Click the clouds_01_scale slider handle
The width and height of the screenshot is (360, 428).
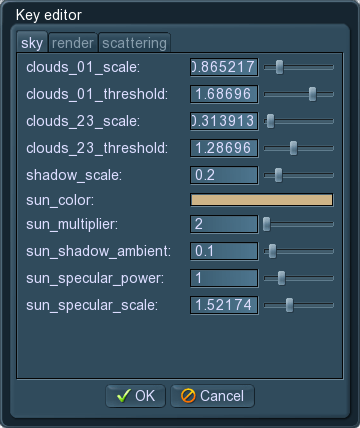pyautogui.click(x=279, y=67)
